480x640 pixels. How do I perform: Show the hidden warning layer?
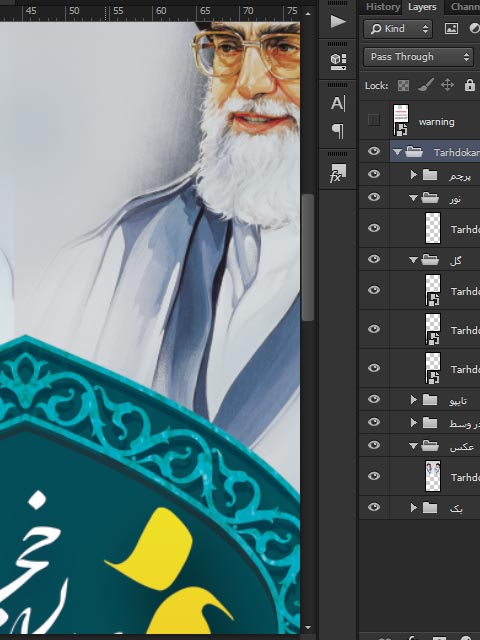(373, 120)
